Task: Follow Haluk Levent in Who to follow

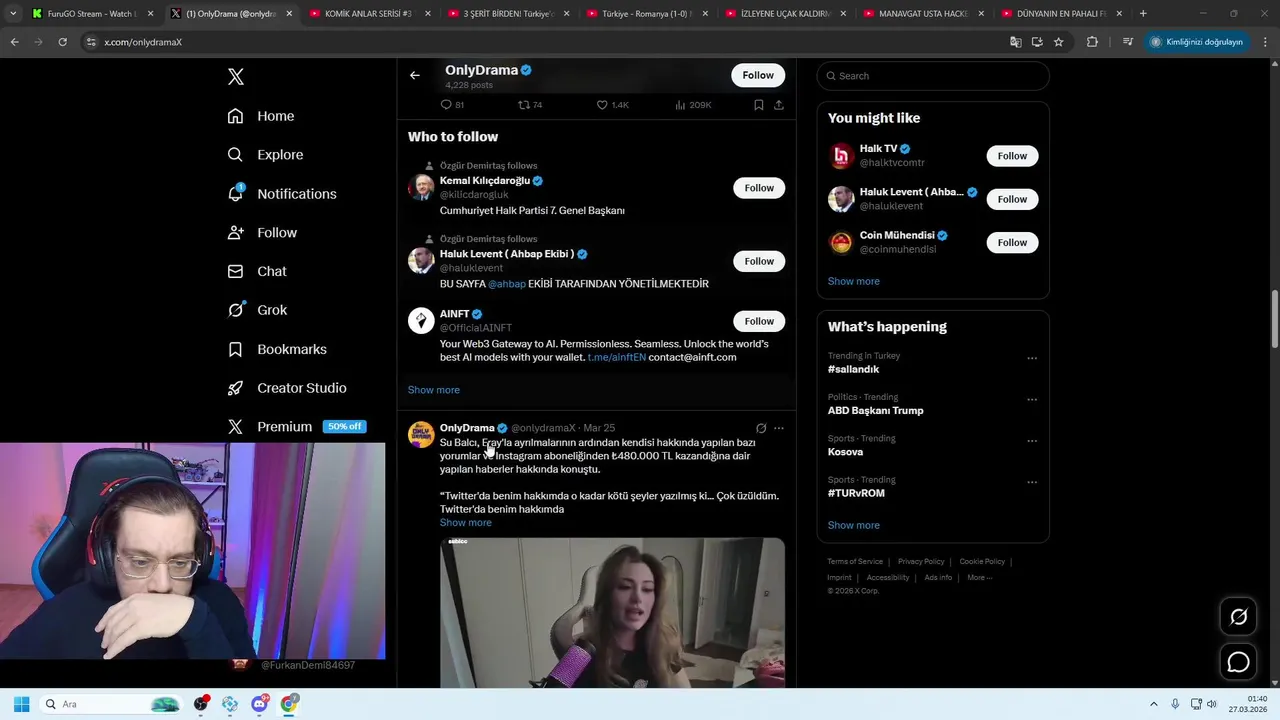Action: [x=759, y=261]
